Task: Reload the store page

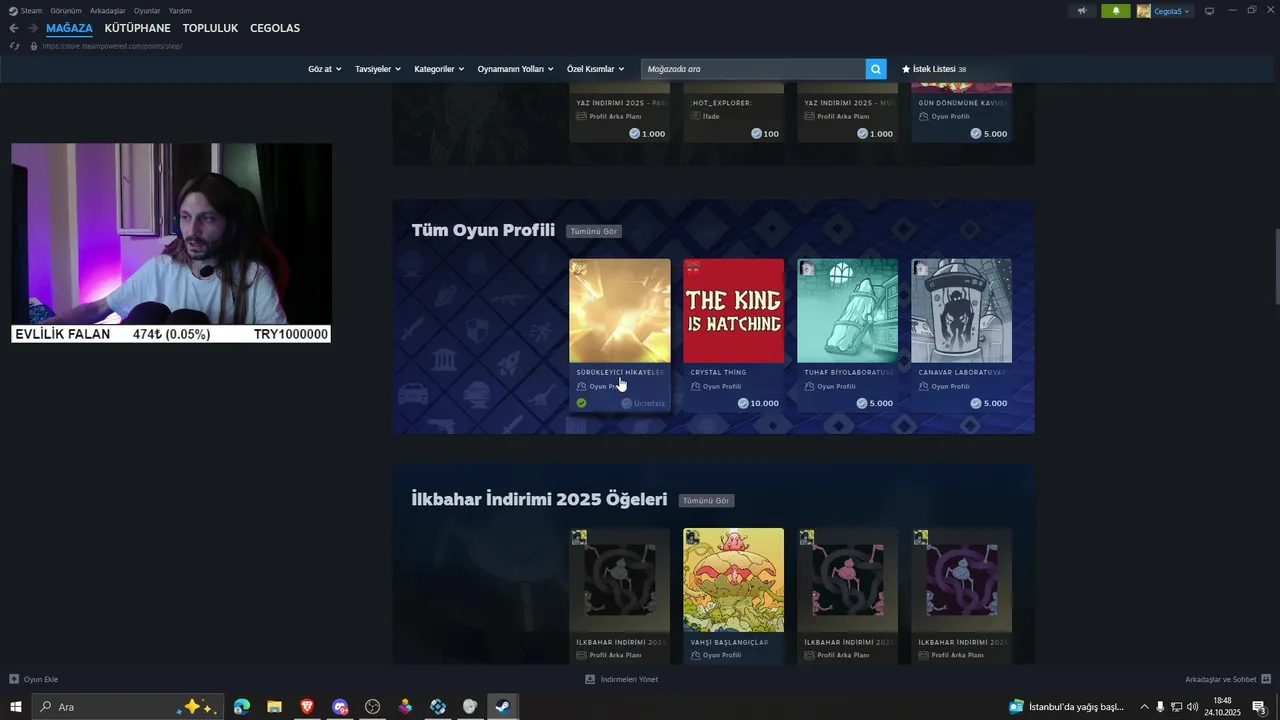Action: pos(14,46)
